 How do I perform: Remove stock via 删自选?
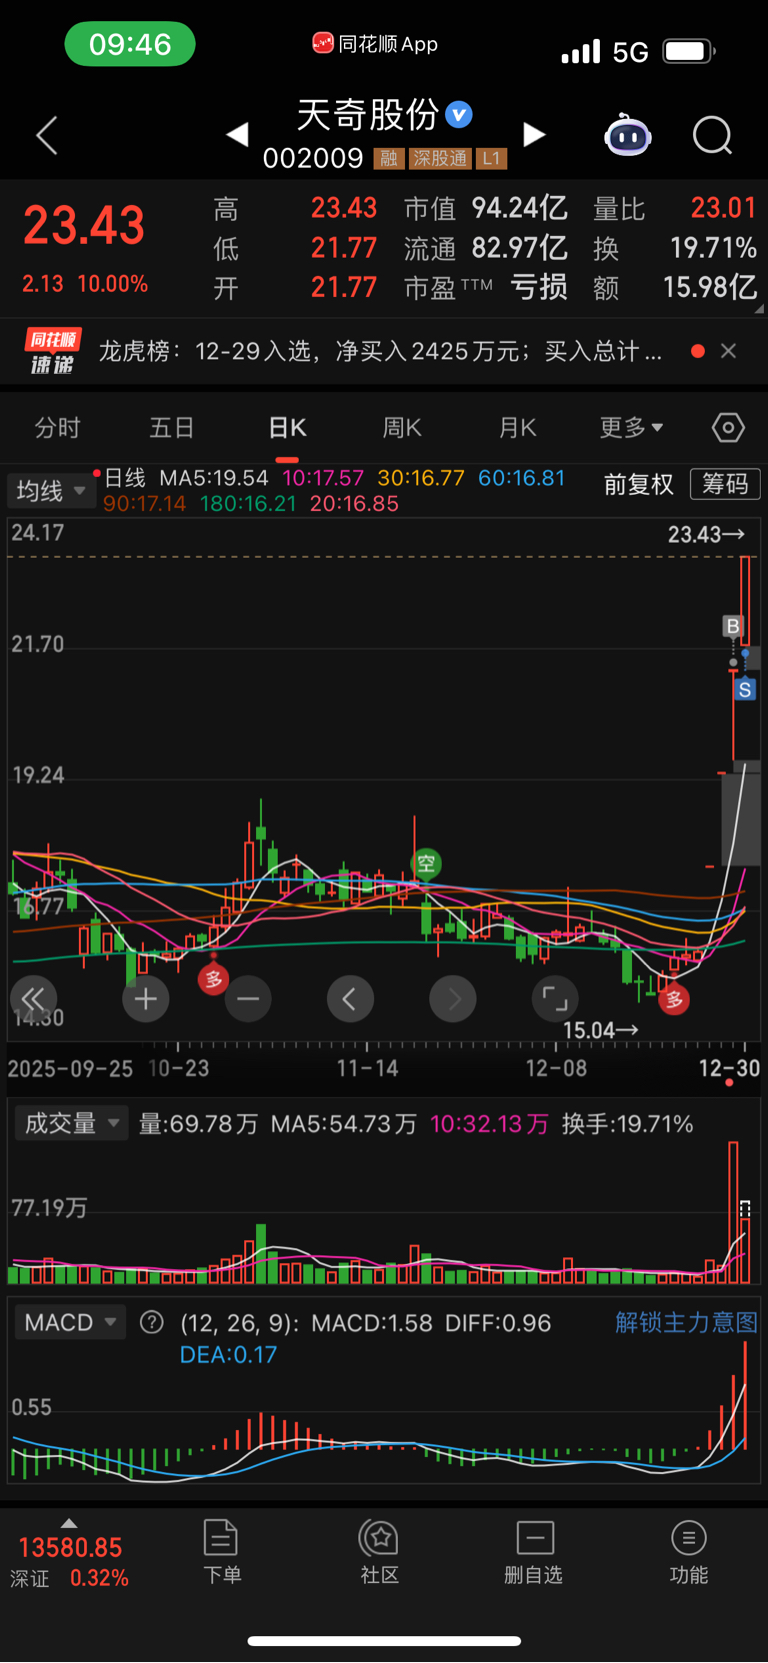pyautogui.click(x=534, y=1552)
